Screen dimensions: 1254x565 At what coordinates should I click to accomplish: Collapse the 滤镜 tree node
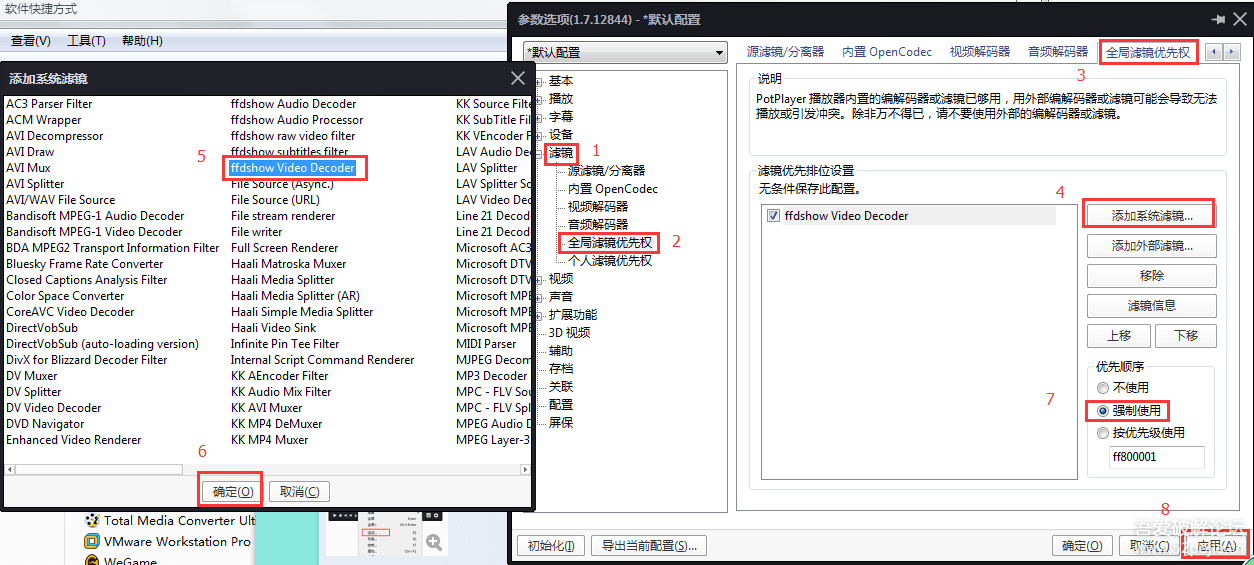[x=540, y=153]
